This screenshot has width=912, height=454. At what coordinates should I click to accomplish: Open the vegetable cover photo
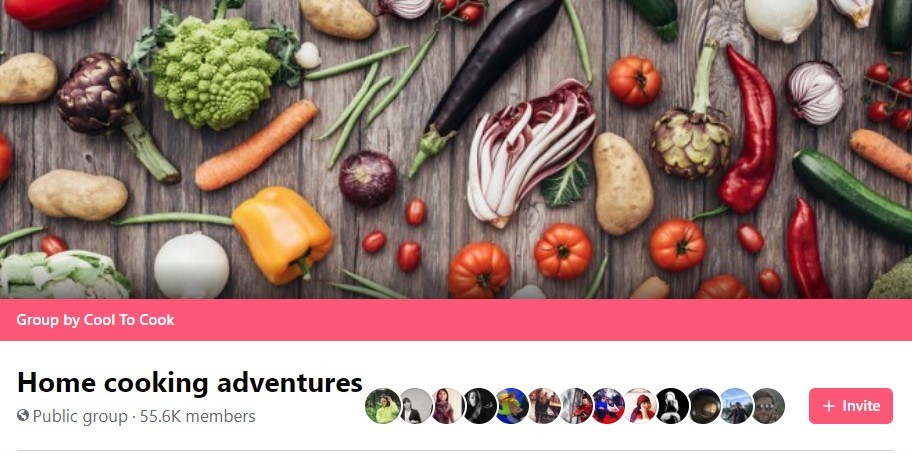click(x=456, y=149)
